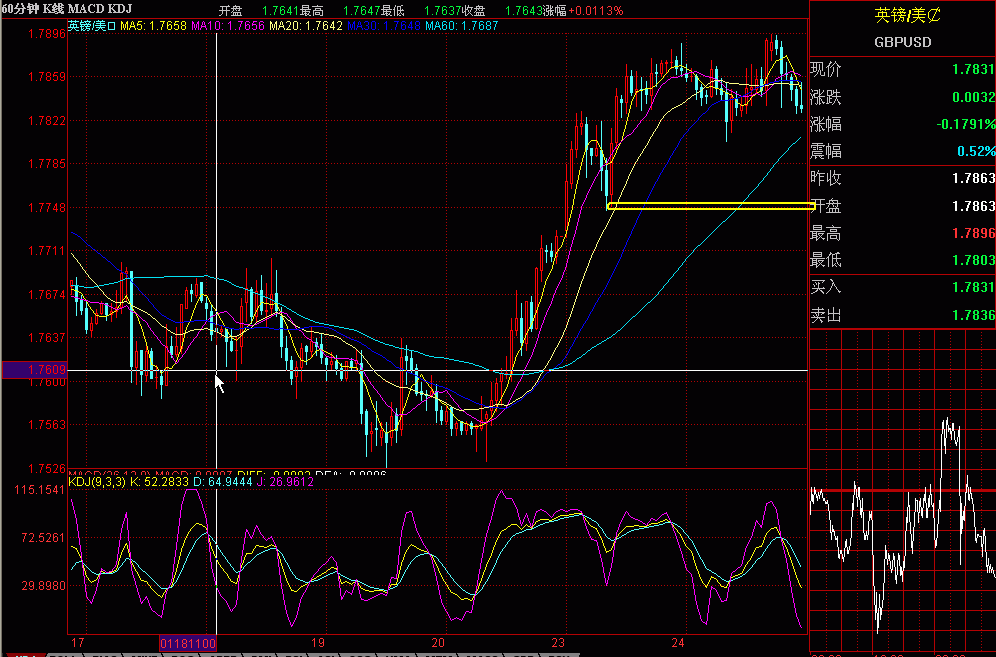Click the 1.7859 label on price axis
Image resolution: width=996 pixels, height=657 pixels.
[x=47, y=77]
